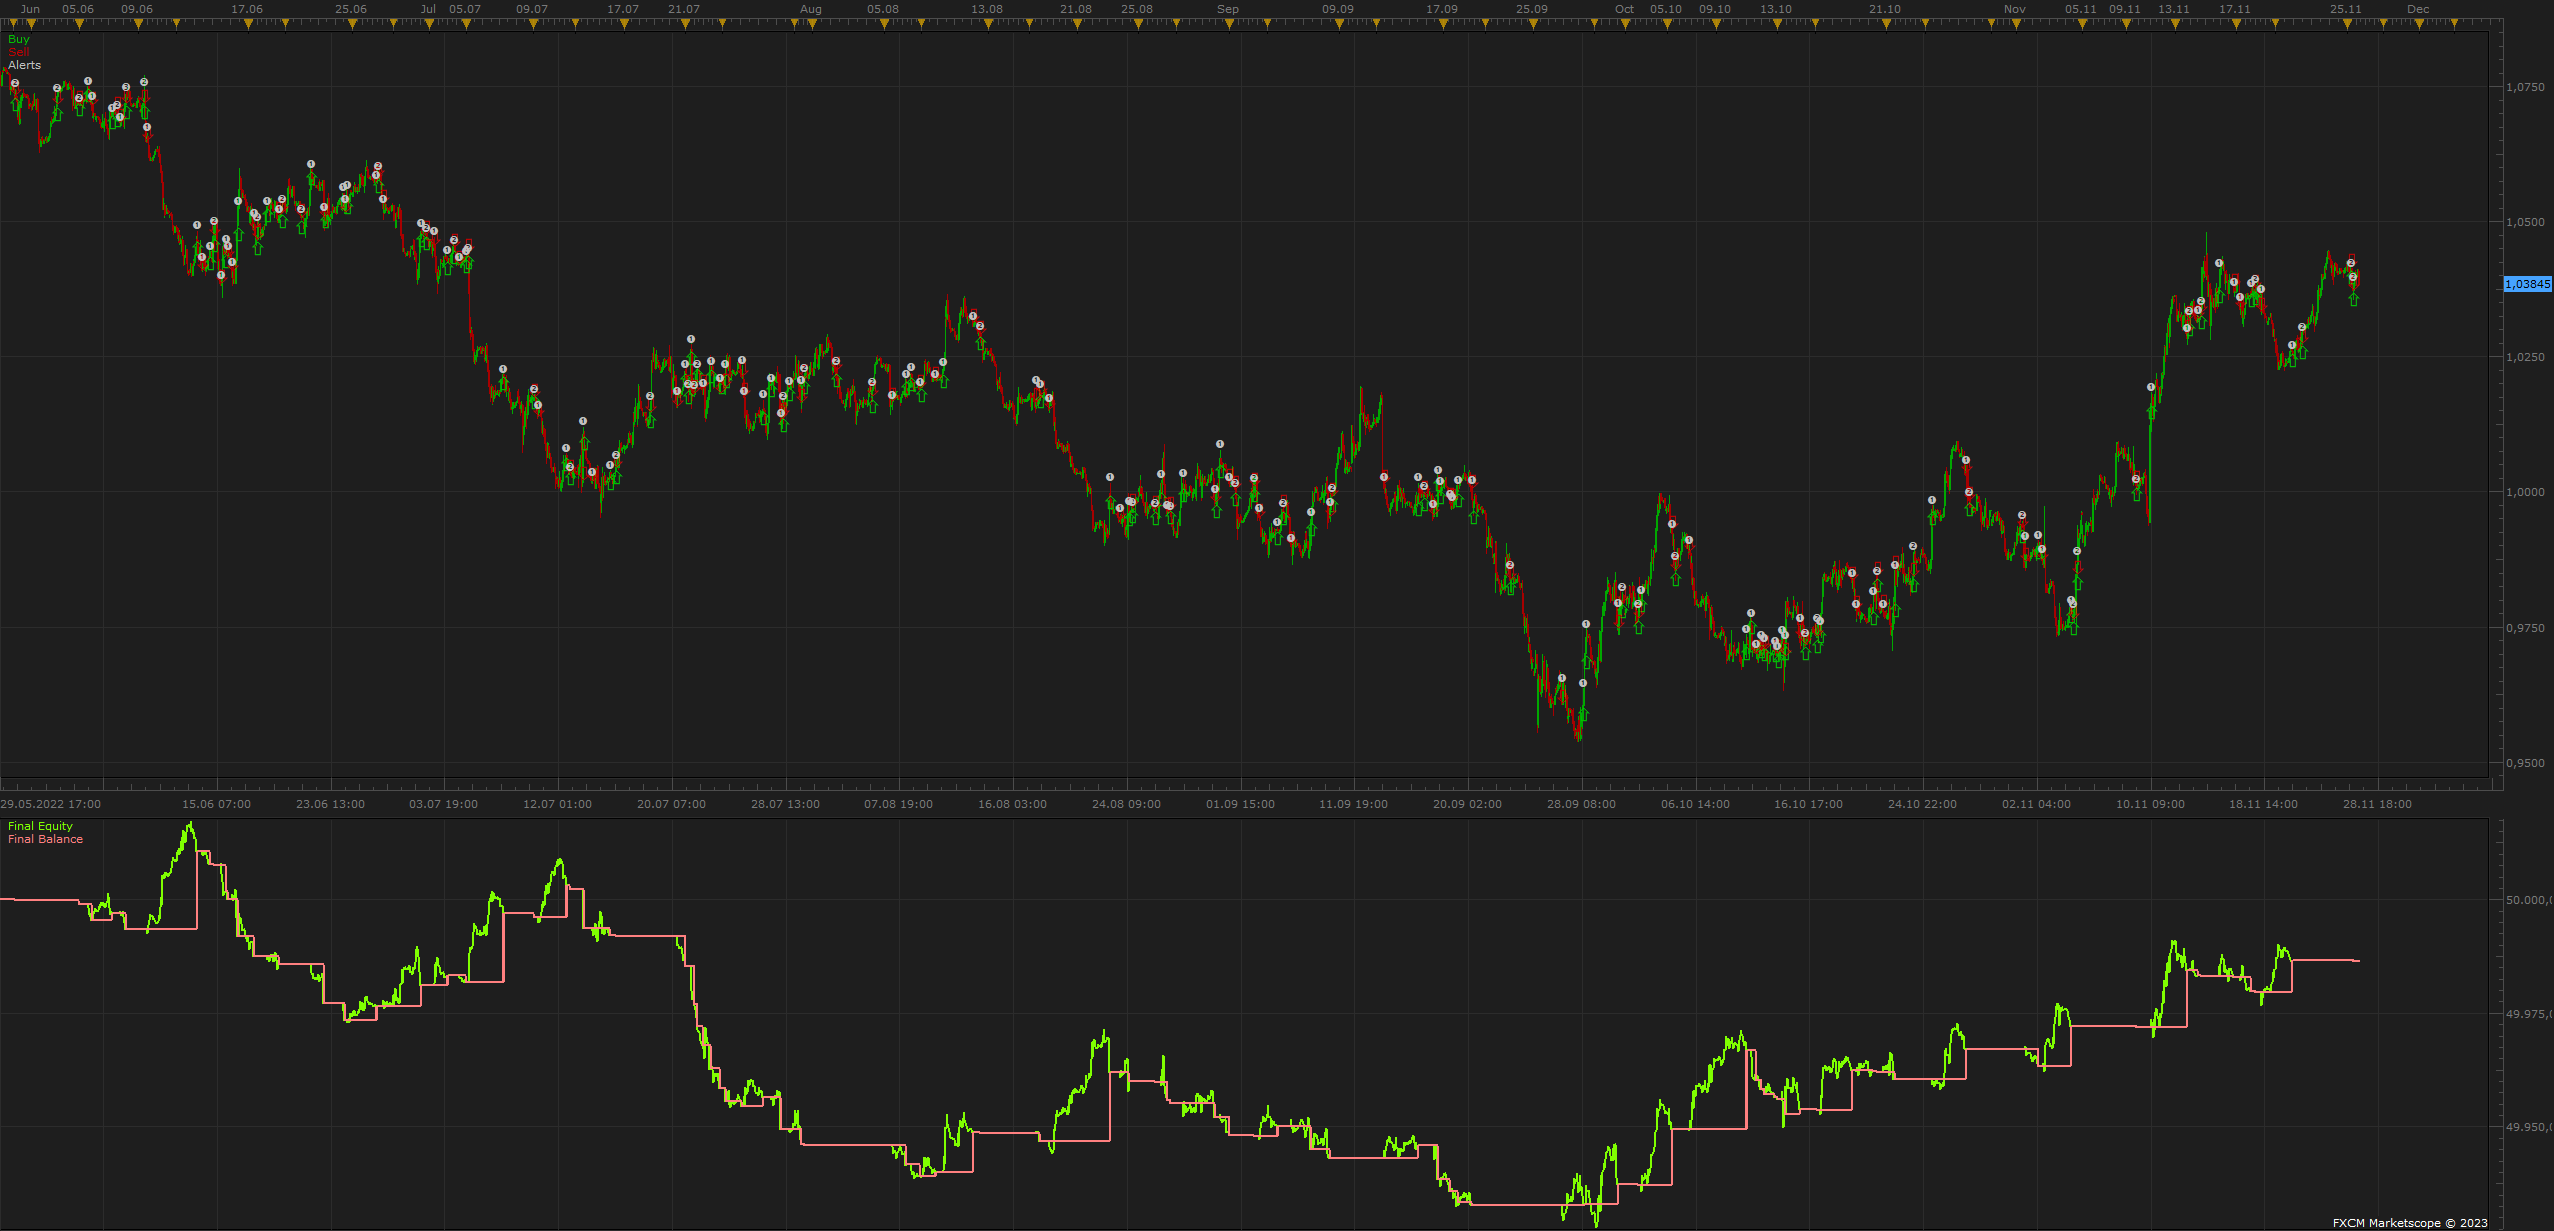Click the '20.07 07:00' date label

tap(671, 804)
